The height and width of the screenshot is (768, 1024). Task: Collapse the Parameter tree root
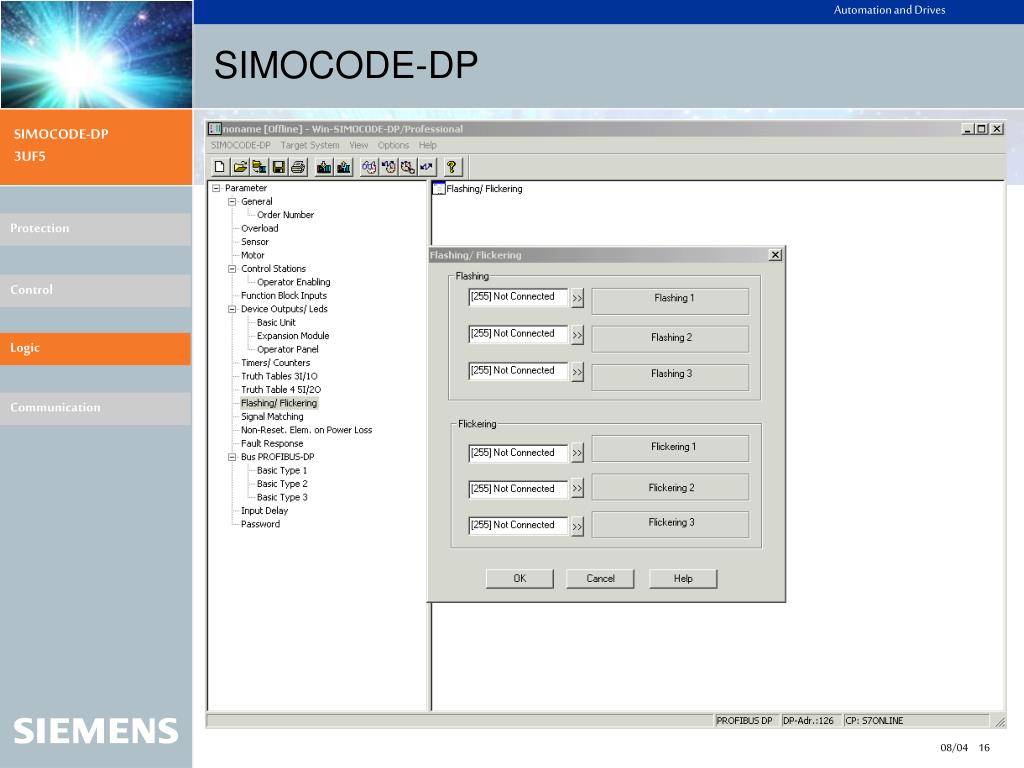(216, 188)
